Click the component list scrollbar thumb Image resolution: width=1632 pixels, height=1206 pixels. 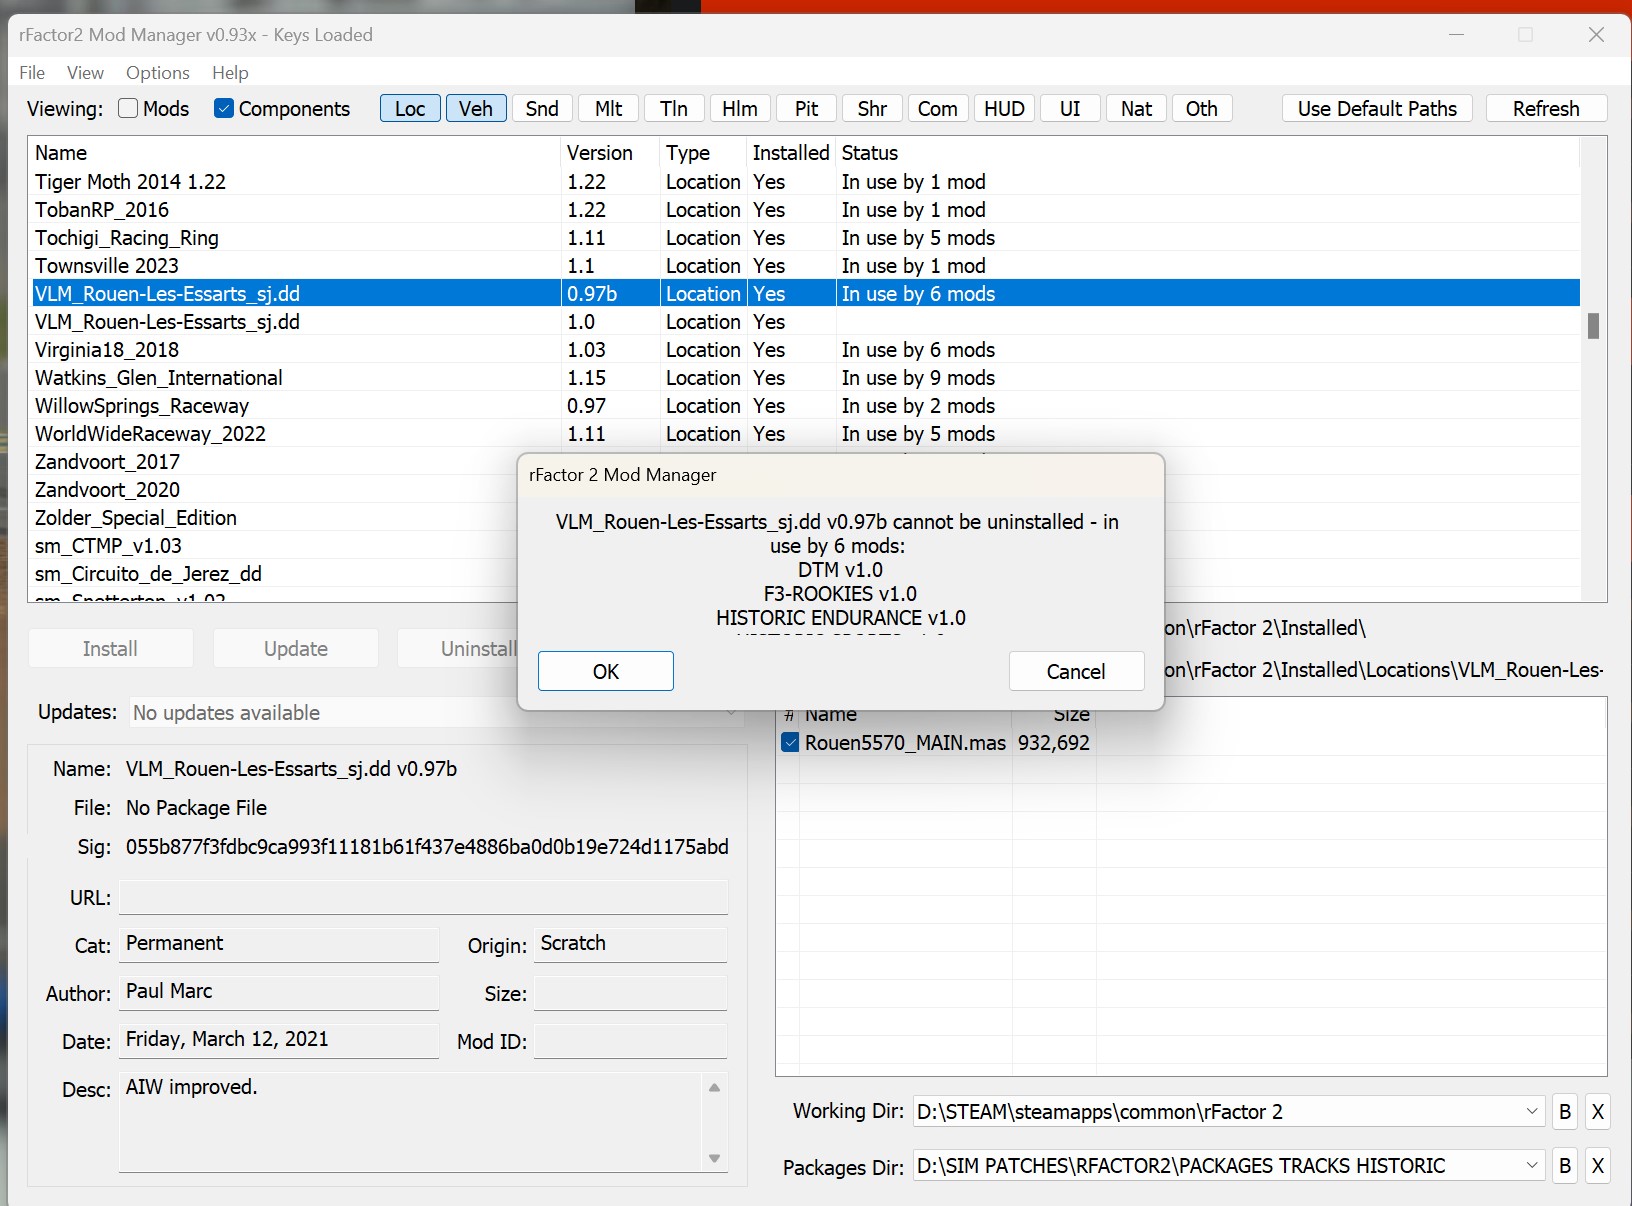click(1593, 325)
